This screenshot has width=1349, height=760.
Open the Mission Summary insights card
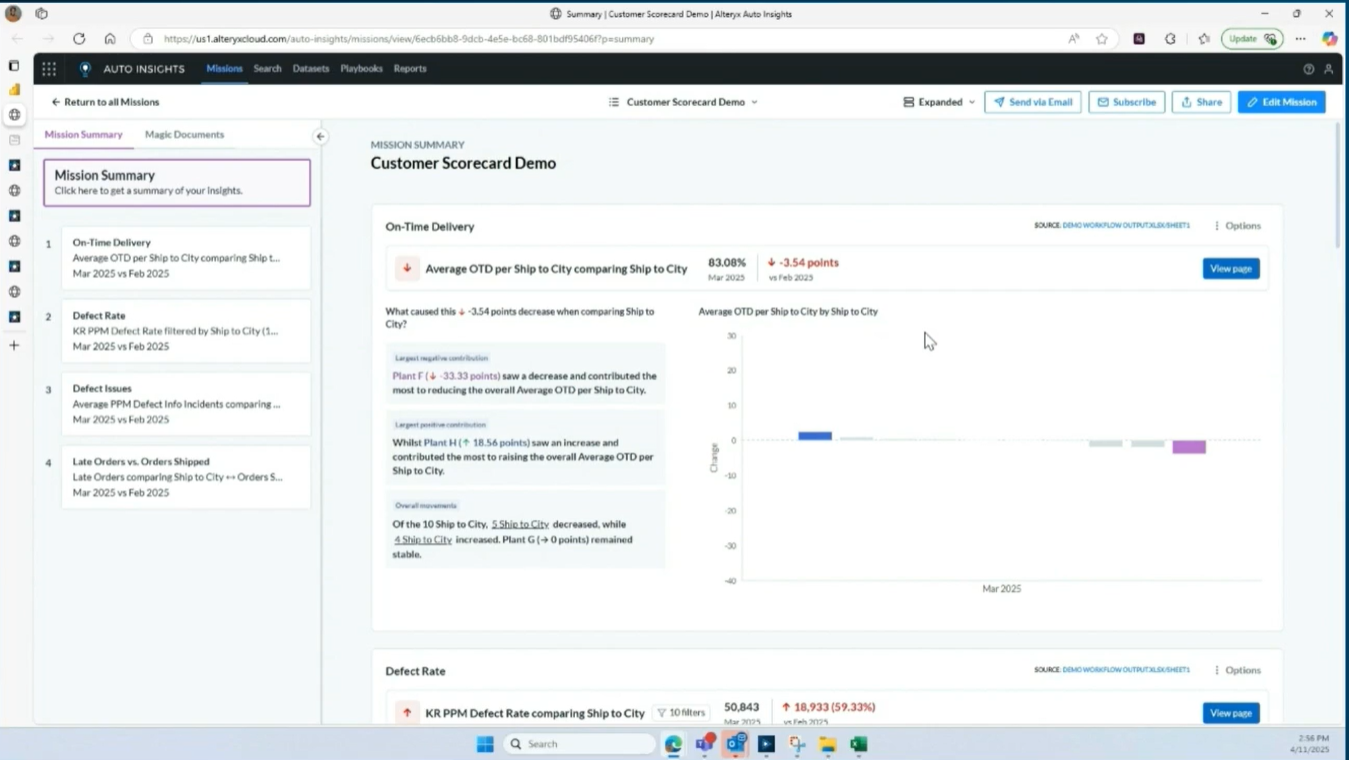pyautogui.click(x=177, y=182)
